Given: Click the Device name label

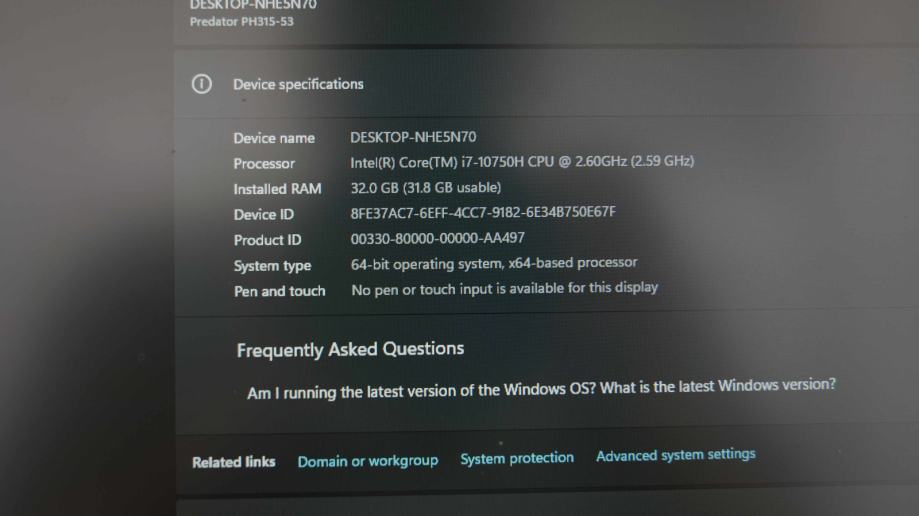Looking at the screenshot, I should (274, 138).
